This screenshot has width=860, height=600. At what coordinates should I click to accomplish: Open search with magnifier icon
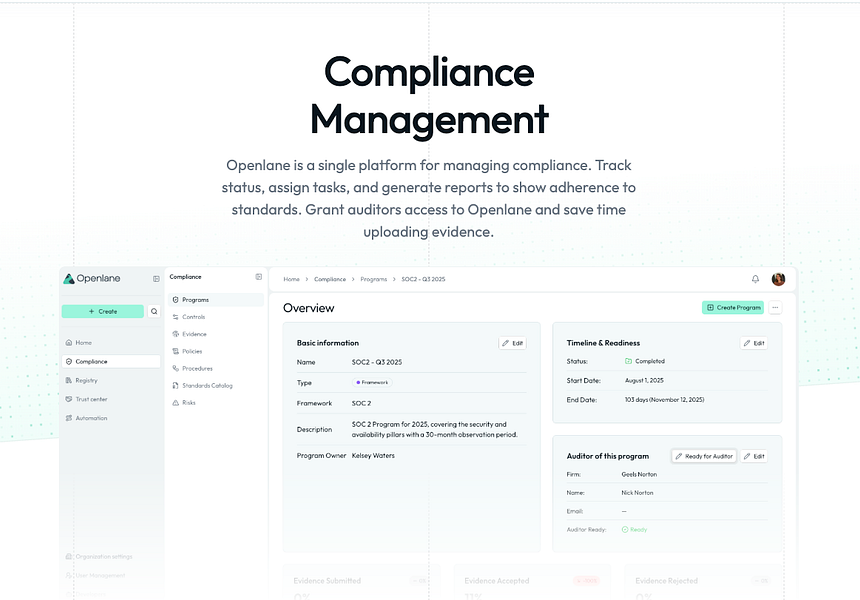pyautogui.click(x=154, y=312)
